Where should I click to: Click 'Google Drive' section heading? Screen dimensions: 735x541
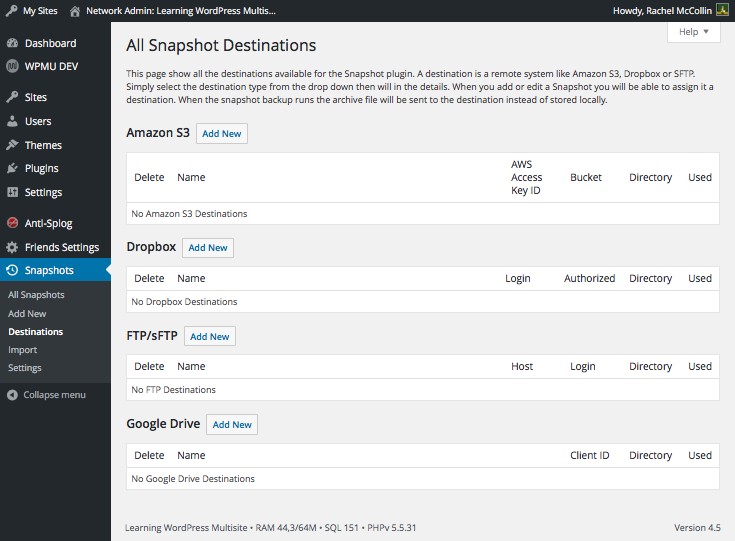click(163, 424)
